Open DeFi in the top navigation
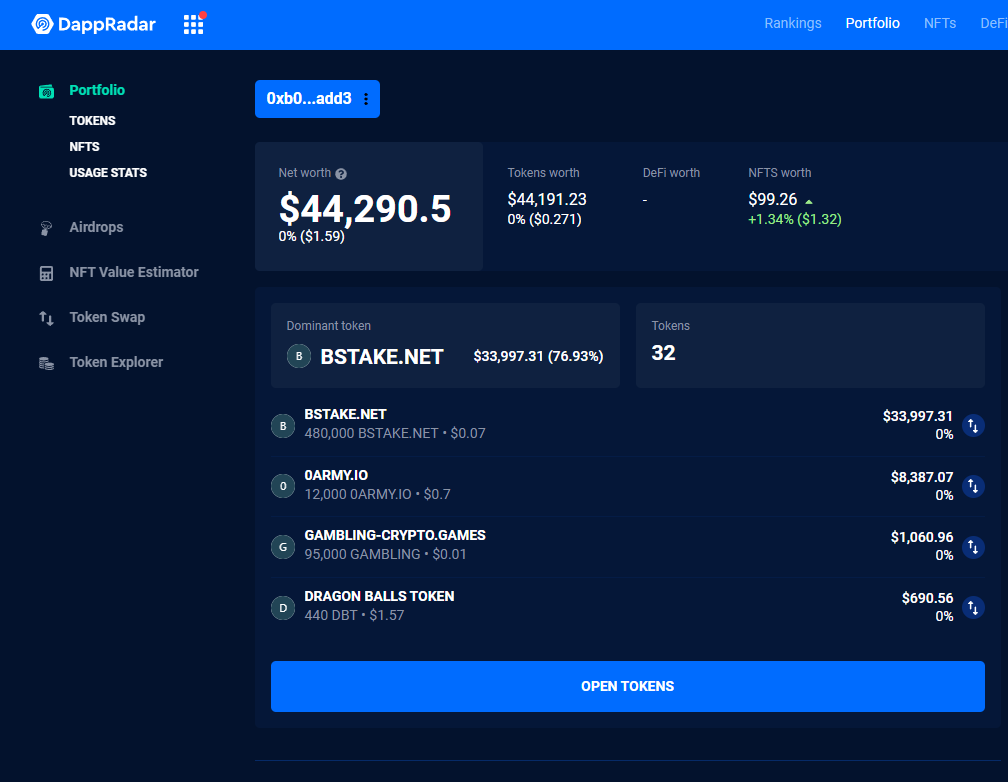 [x=993, y=23]
